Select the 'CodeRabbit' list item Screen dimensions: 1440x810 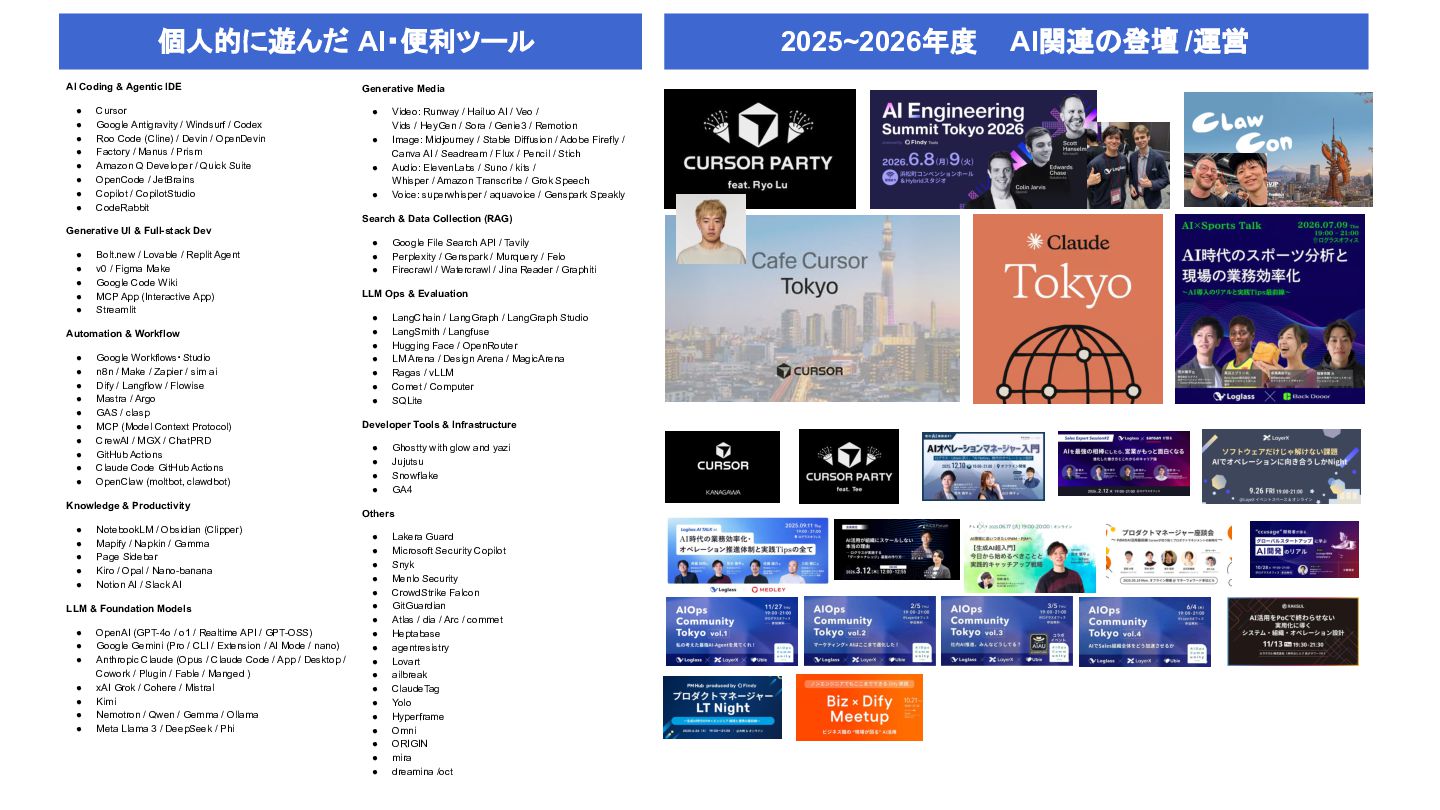point(122,208)
